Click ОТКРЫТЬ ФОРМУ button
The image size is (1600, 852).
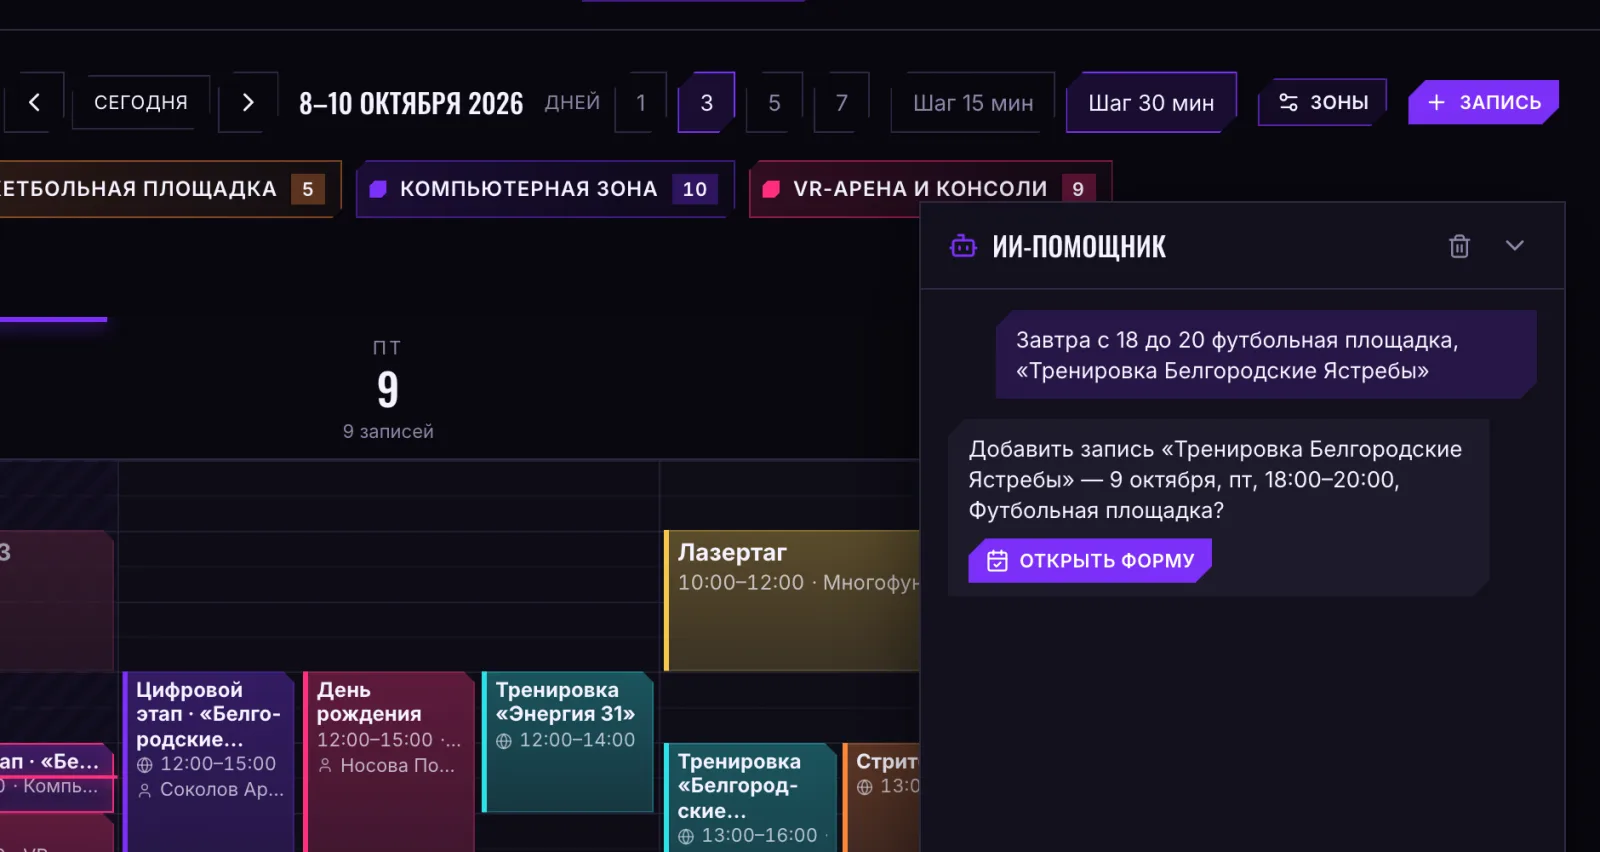(x=1090, y=561)
